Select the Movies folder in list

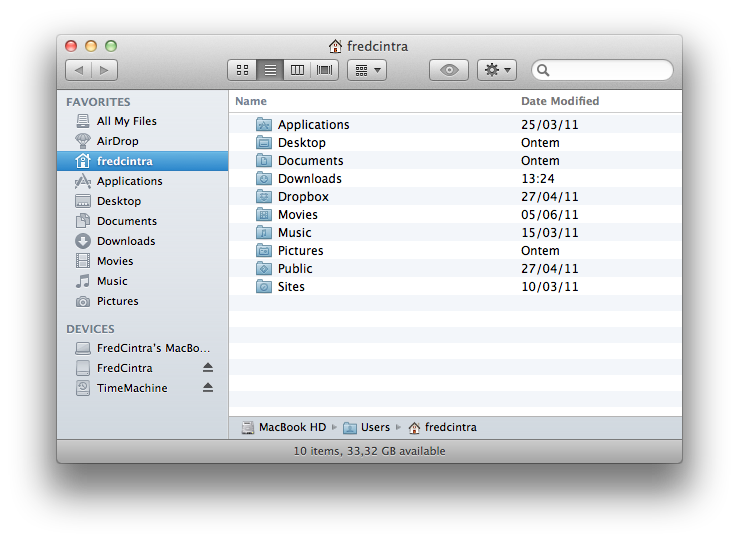click(x=455, y=214)
